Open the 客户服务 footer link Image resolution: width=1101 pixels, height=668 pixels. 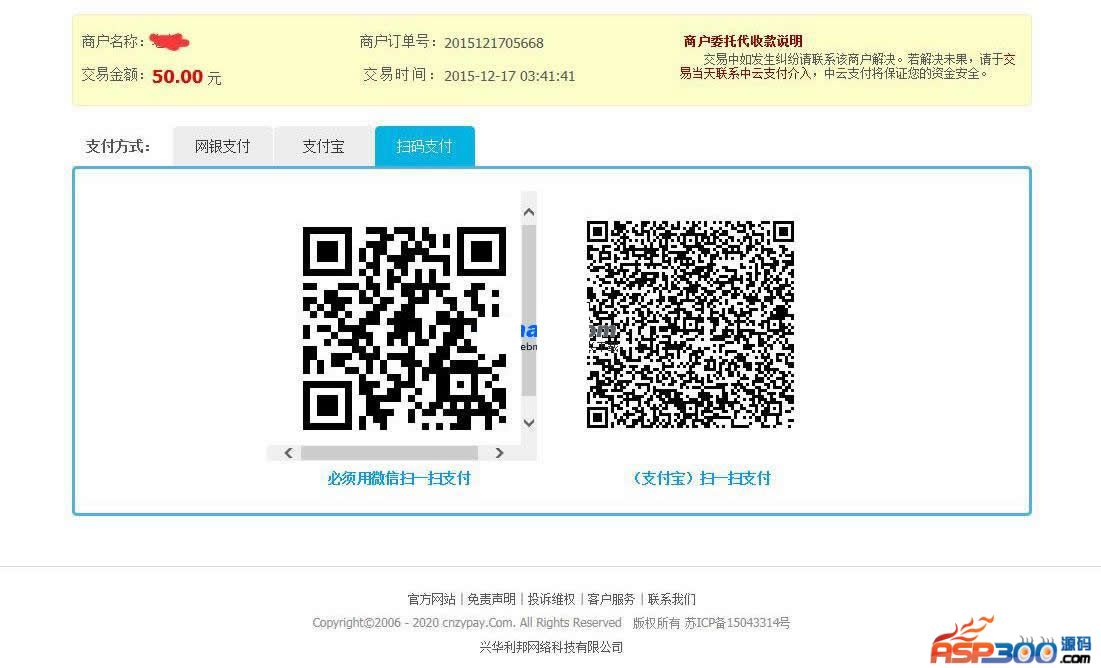[x=611, y=599]
